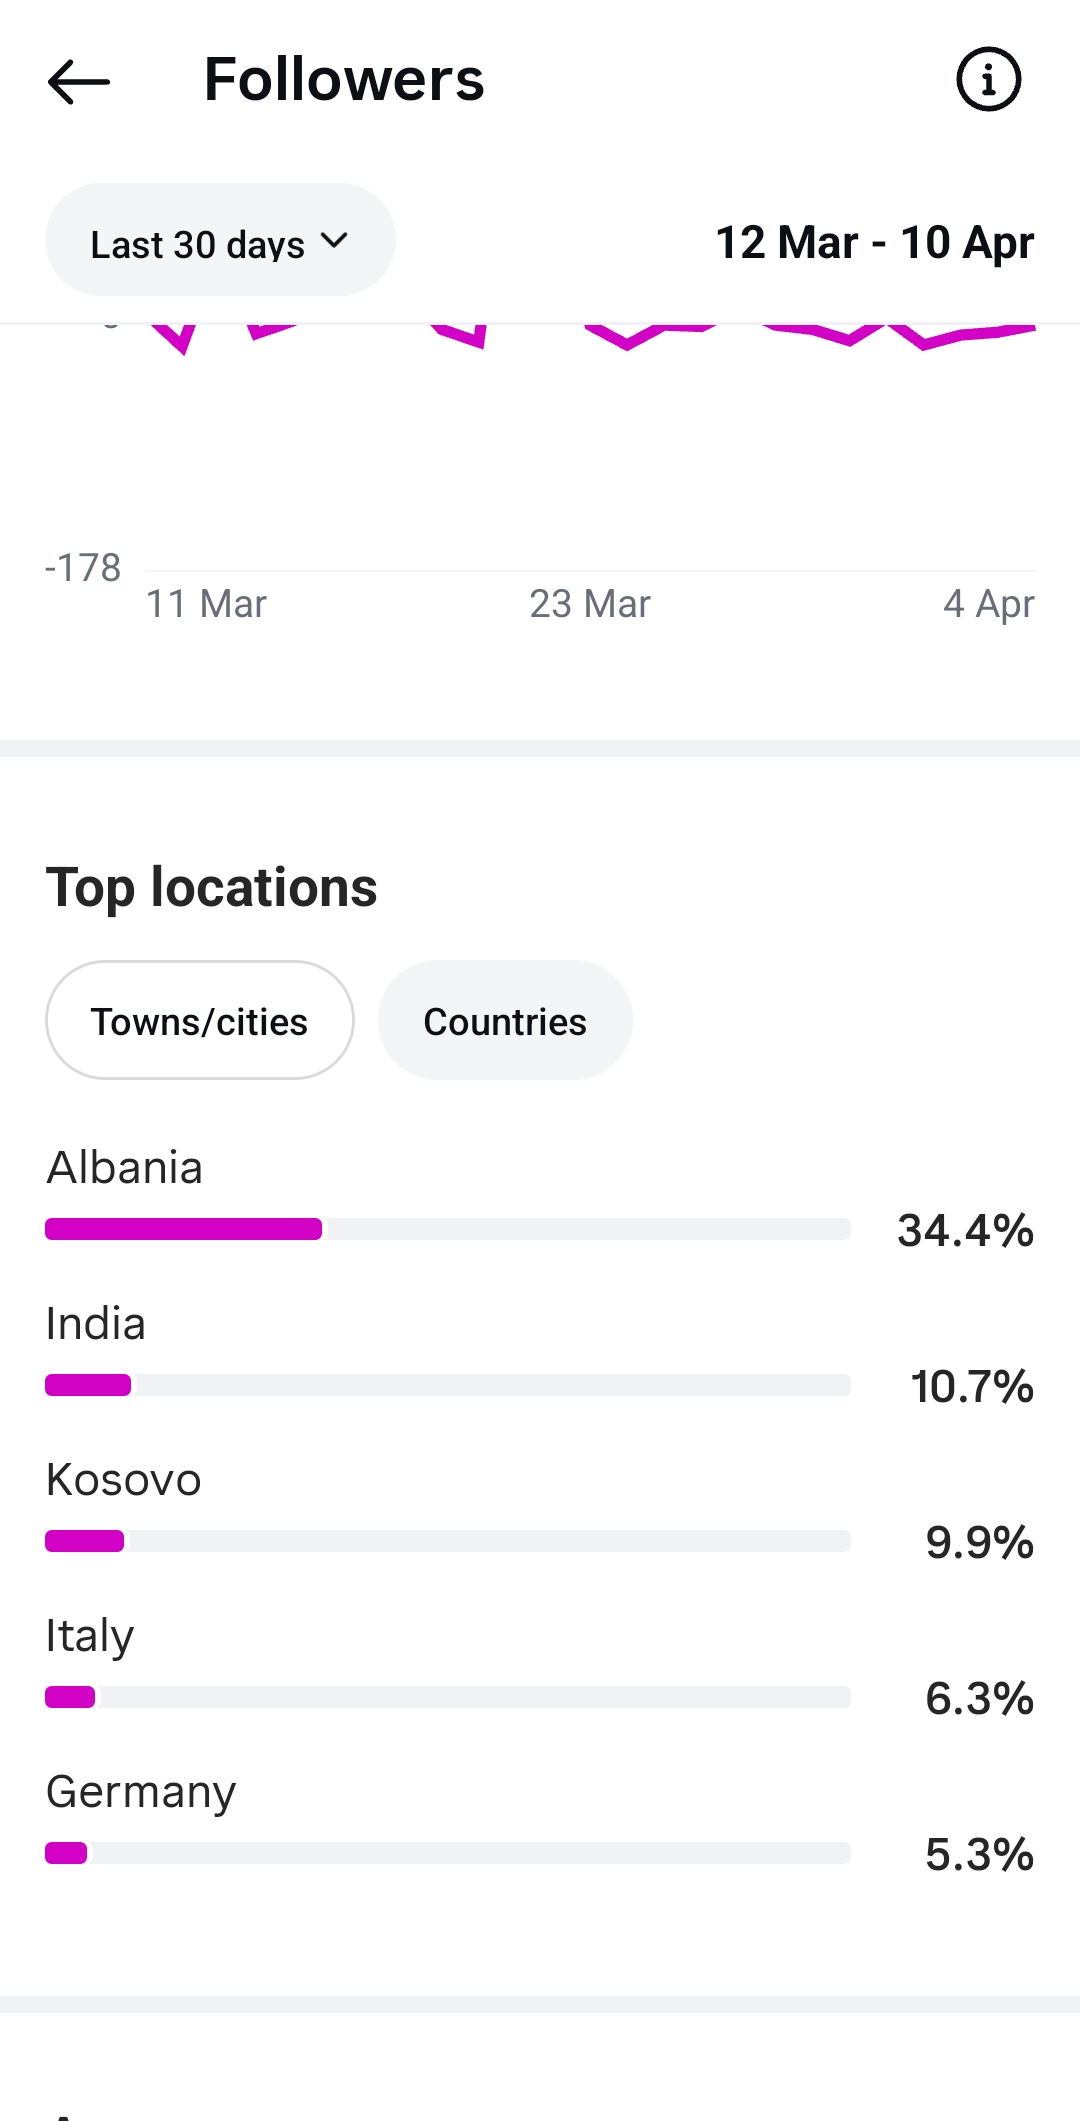Tap the 12 Mar - 10 Apr date range
Image resolution: width=1080 pixels, height=2121 pixels.
[x=874, y=242]
